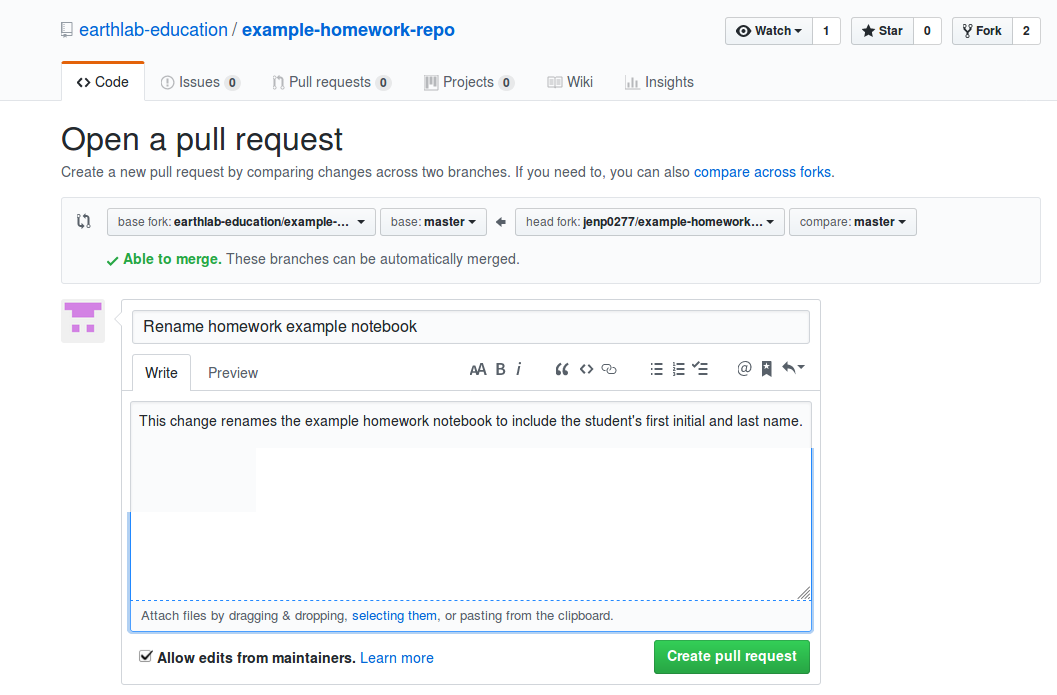
Task: Focus the pull request title field
Action: click(x=471, y=327)
